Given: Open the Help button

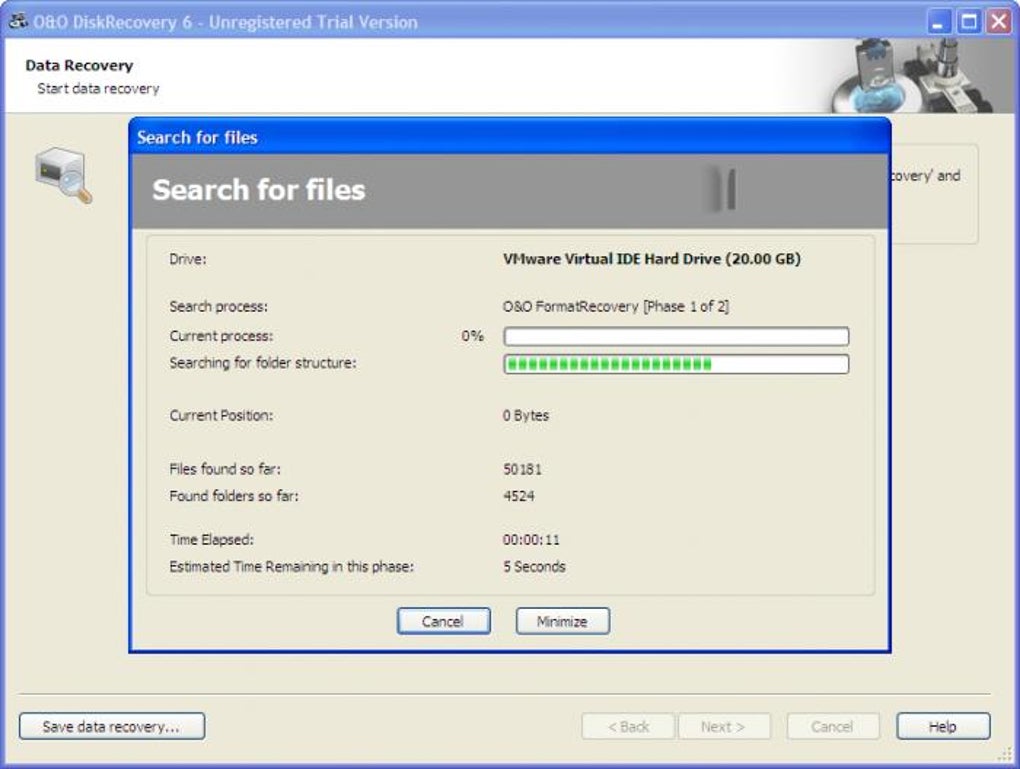Looking at the screenshot, I should 943,726.
